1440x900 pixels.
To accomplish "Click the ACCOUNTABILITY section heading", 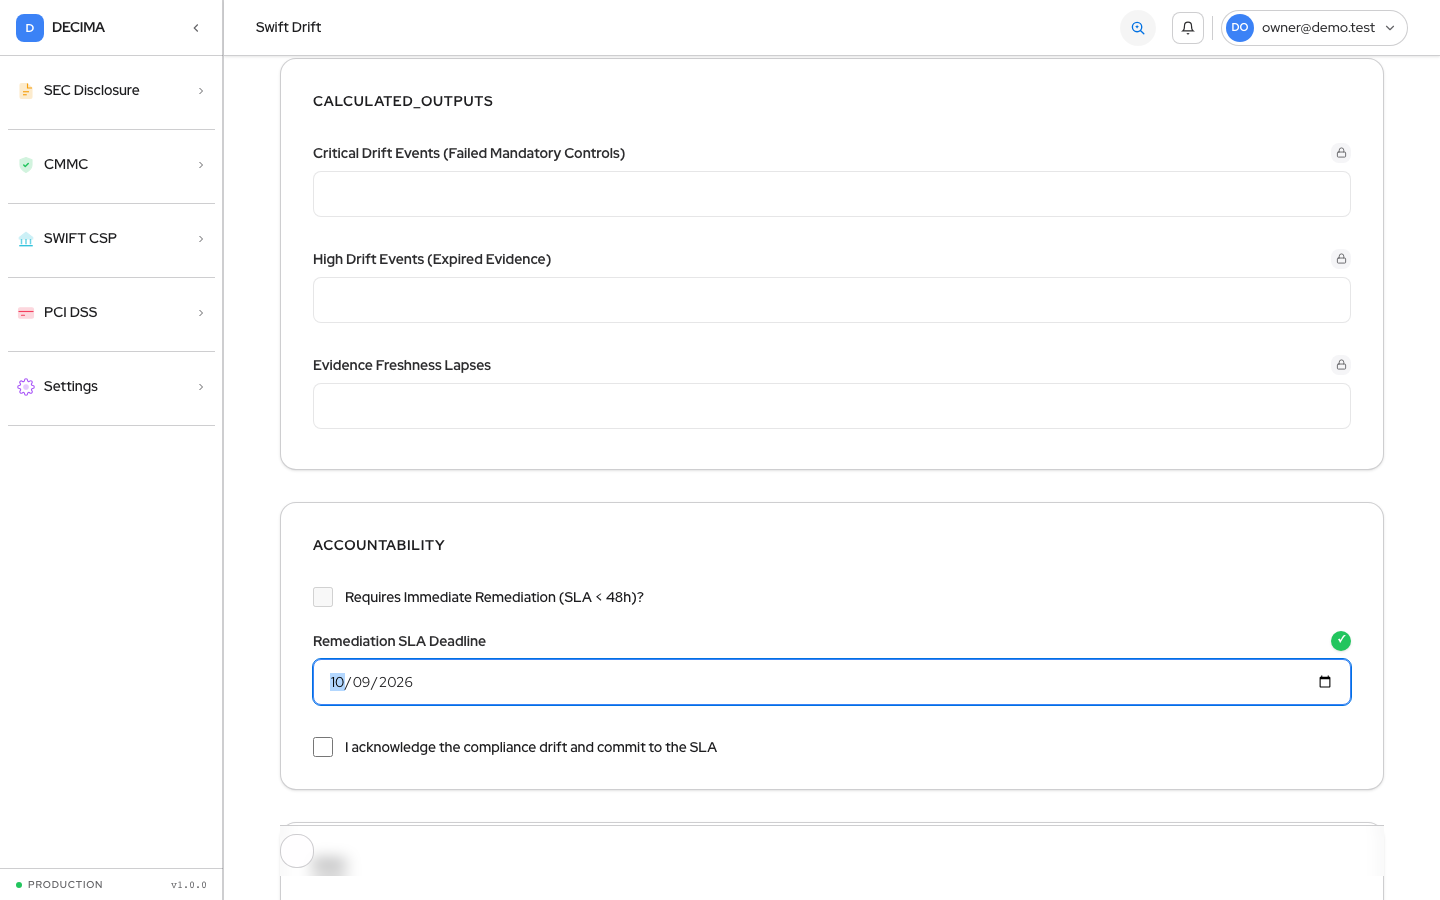I will point(379,545).
